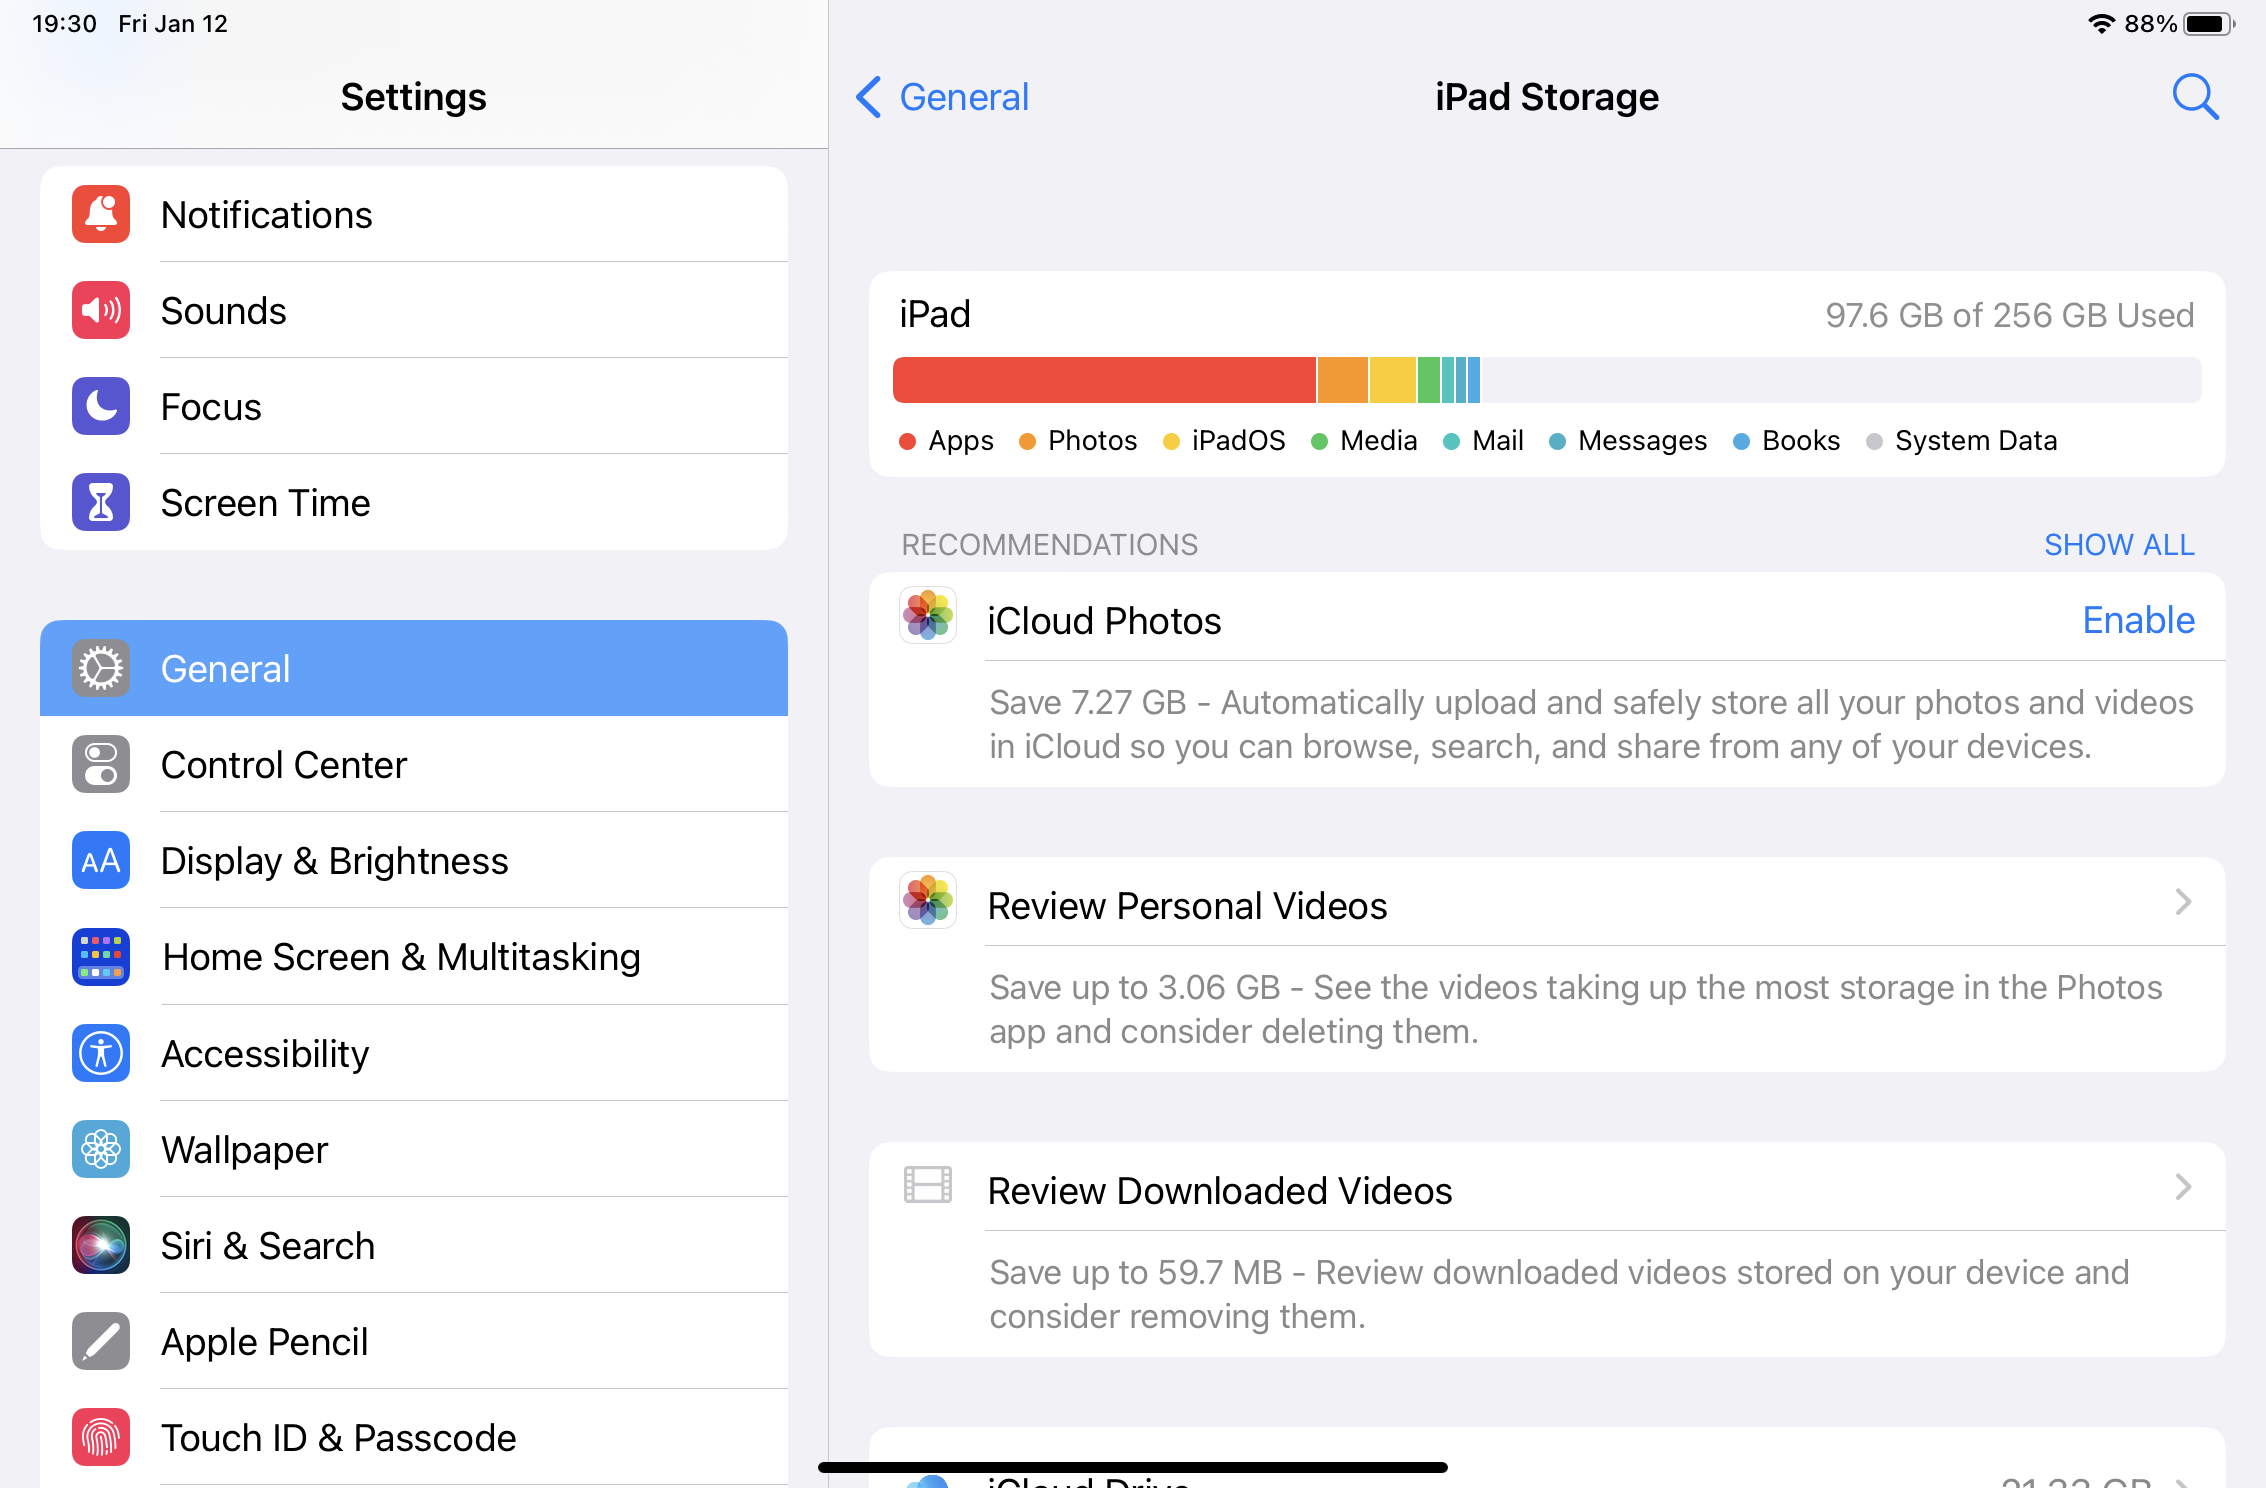Tap the orange Photos segment of storage bar

pos(1342,380)
